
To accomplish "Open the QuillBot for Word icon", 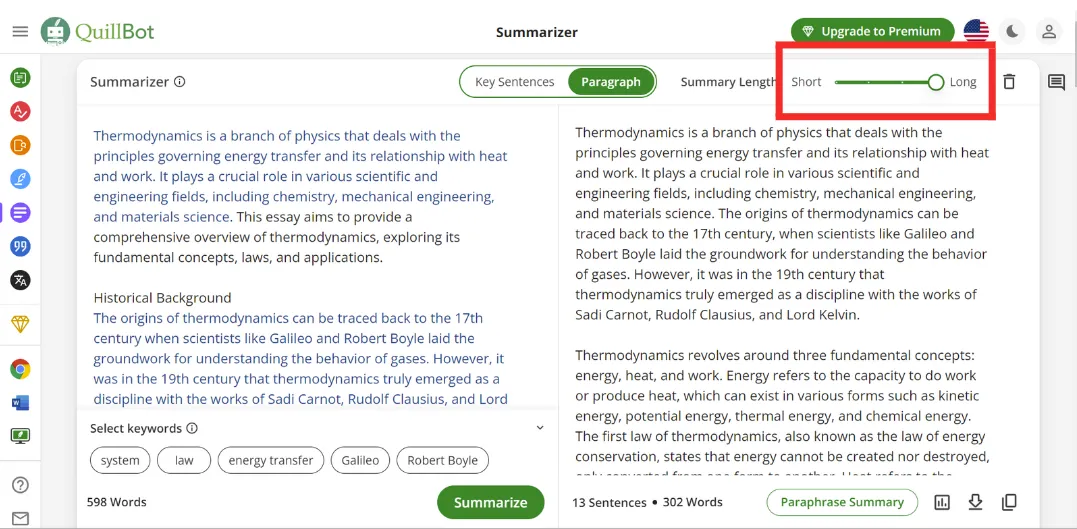I will [x=20, y=403].
